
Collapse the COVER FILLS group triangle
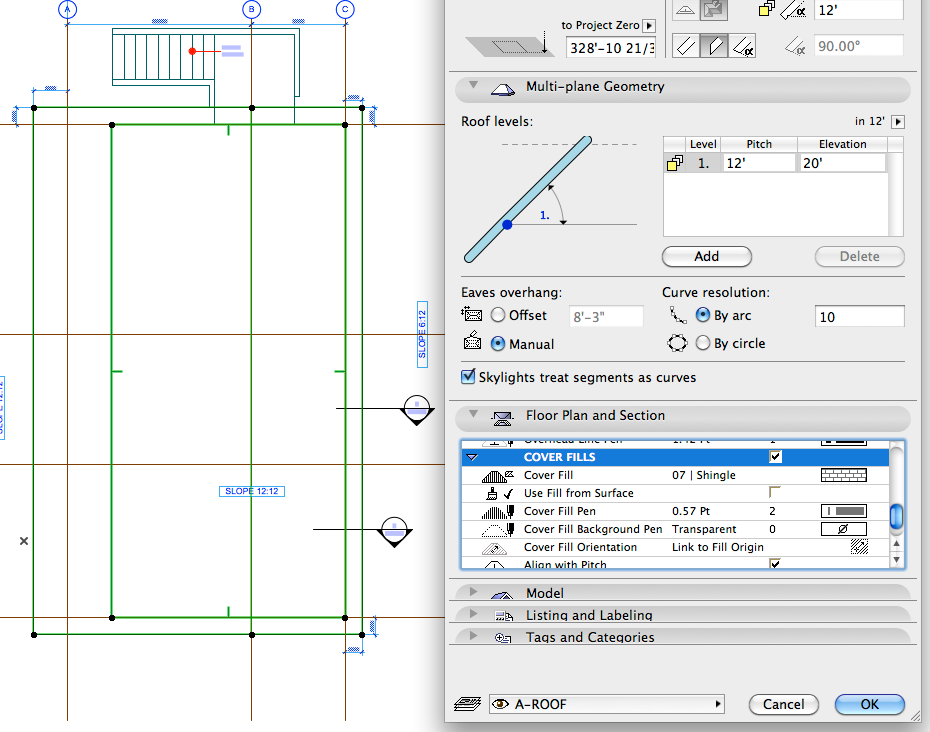coord(472,457)
